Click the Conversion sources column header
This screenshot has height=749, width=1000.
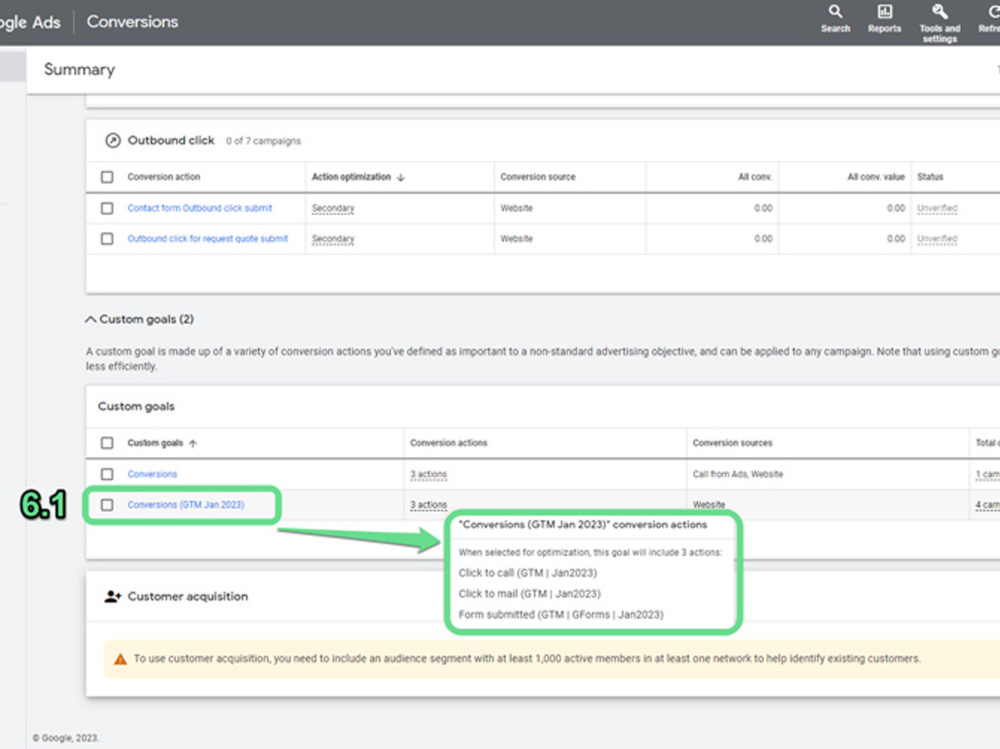pos(732,443)
